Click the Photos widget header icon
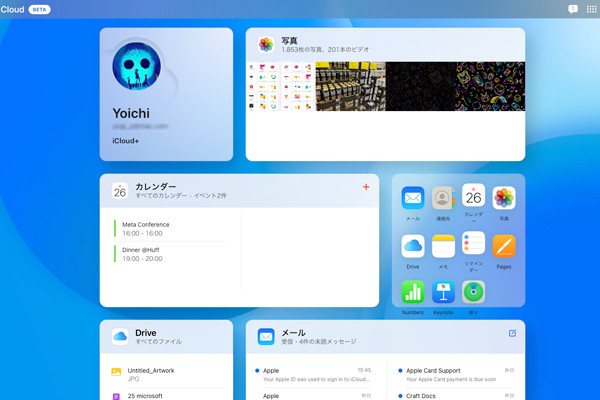This screenshot has width=600, height=400. [266, 45]
